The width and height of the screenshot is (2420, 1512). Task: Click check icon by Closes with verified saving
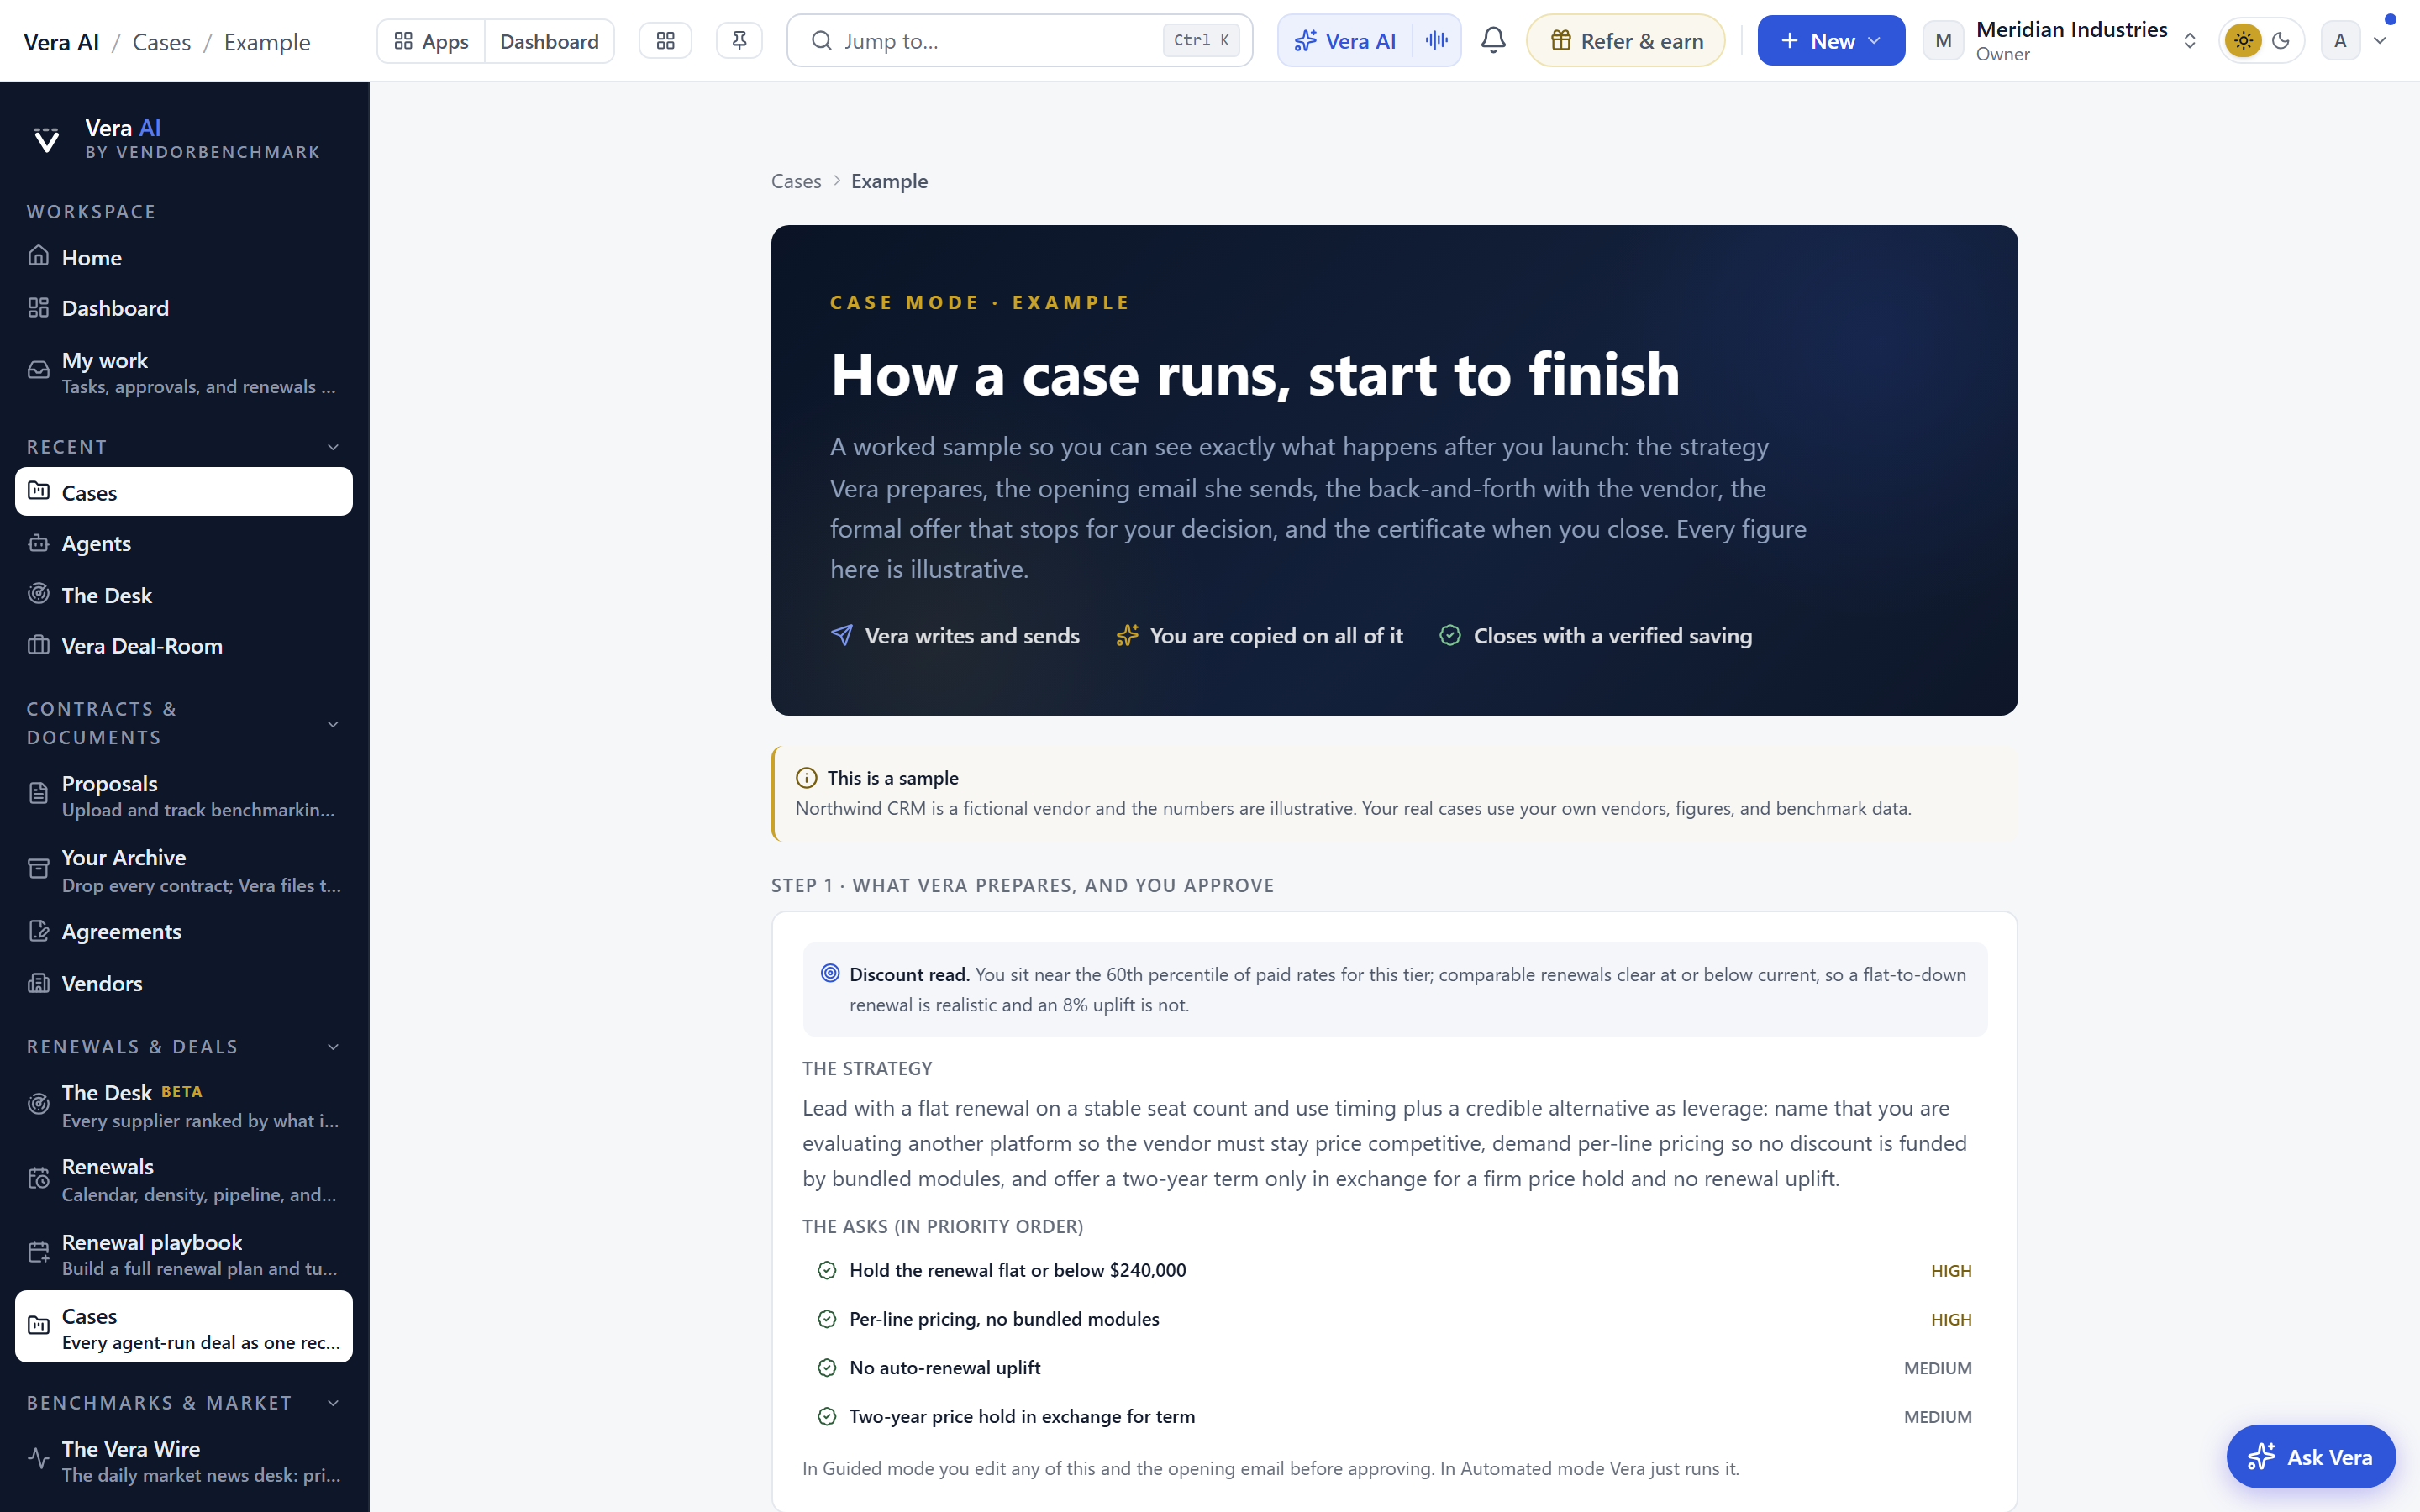[1450, 635]
